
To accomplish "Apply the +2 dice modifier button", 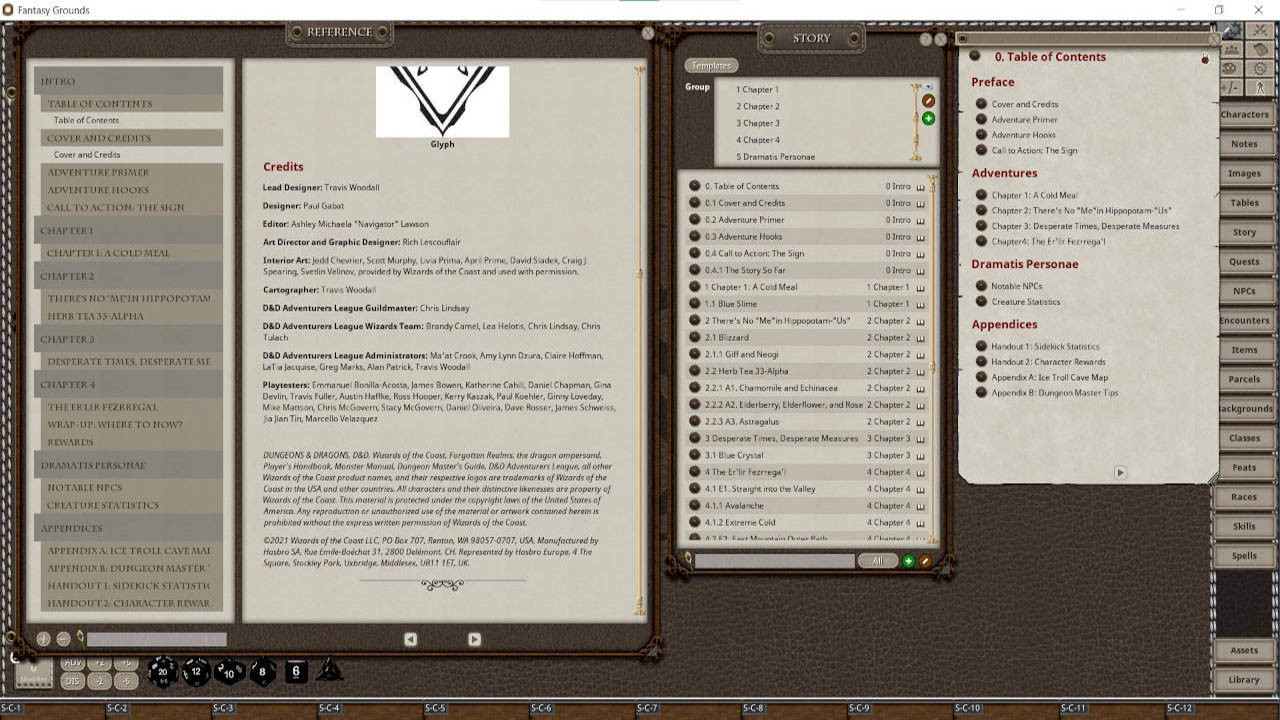I will tap(99, 662).
